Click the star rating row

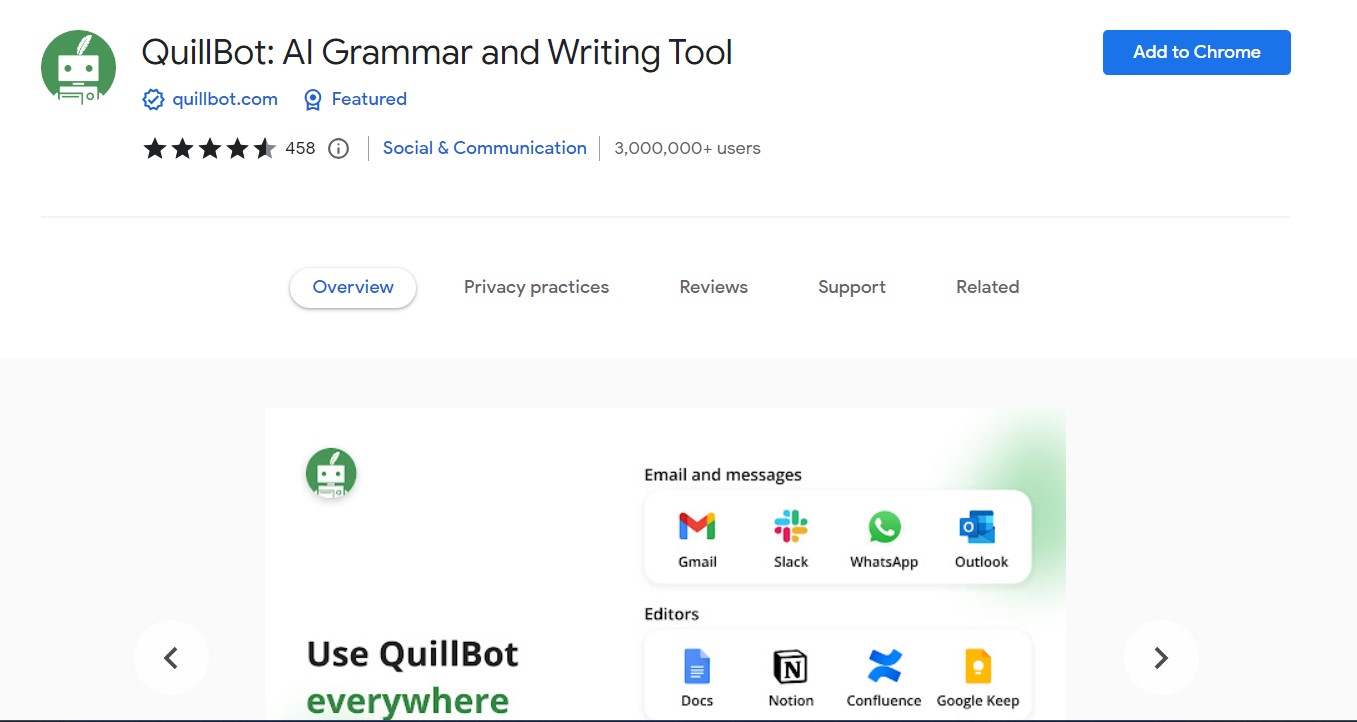point(210,149)
